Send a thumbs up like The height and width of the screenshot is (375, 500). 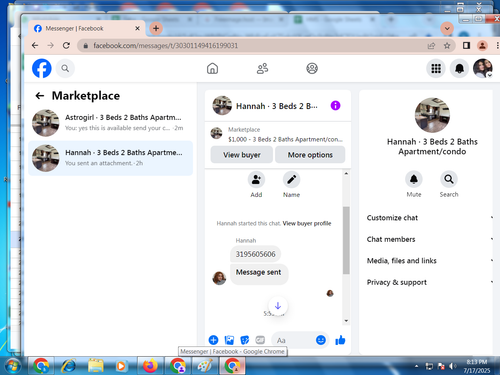coord(340,340)
